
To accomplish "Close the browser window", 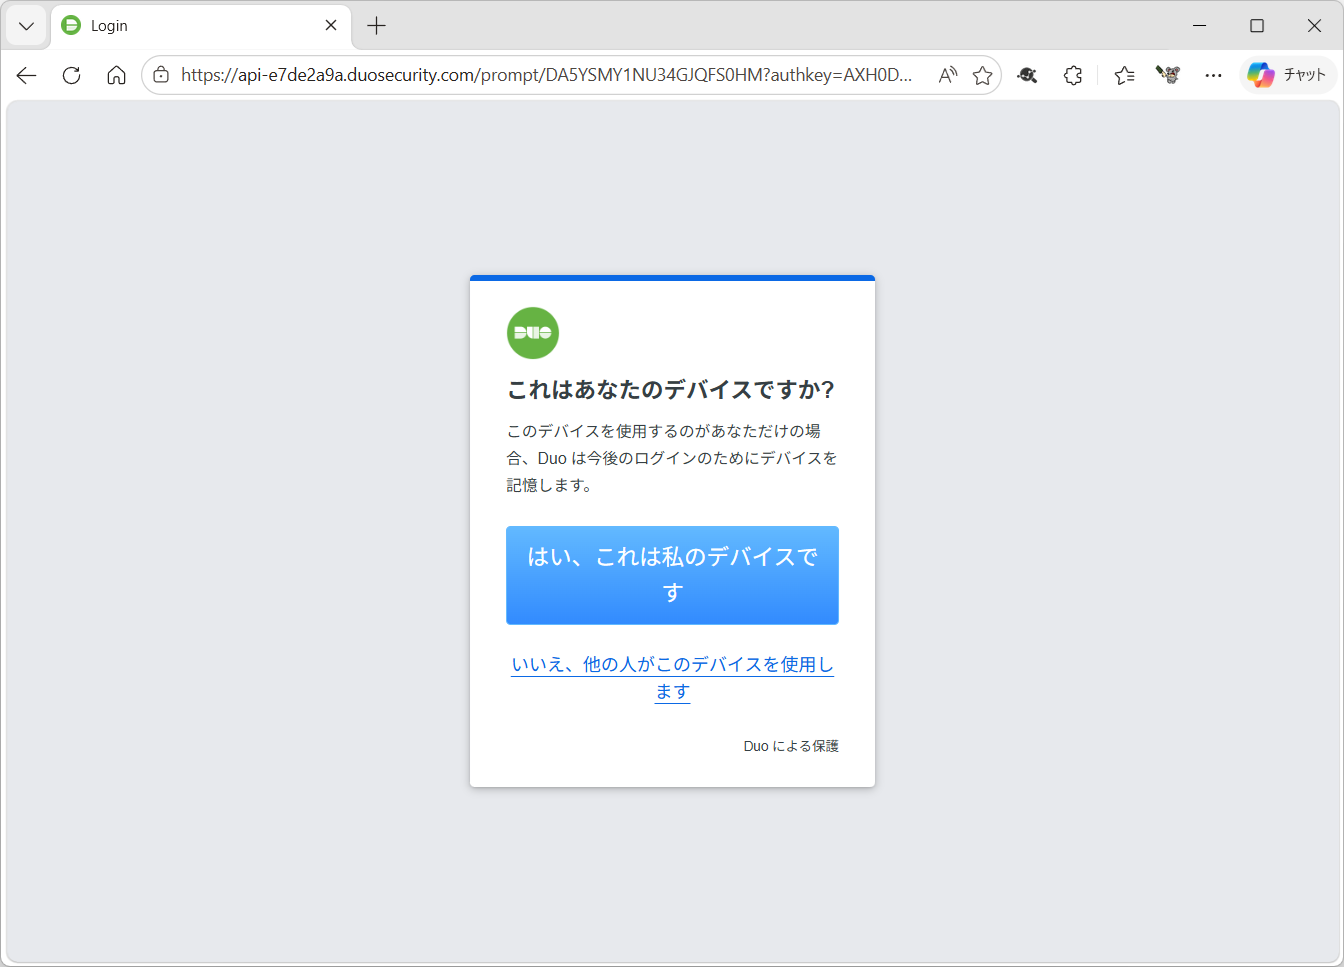I will (x=1314, y=26).
